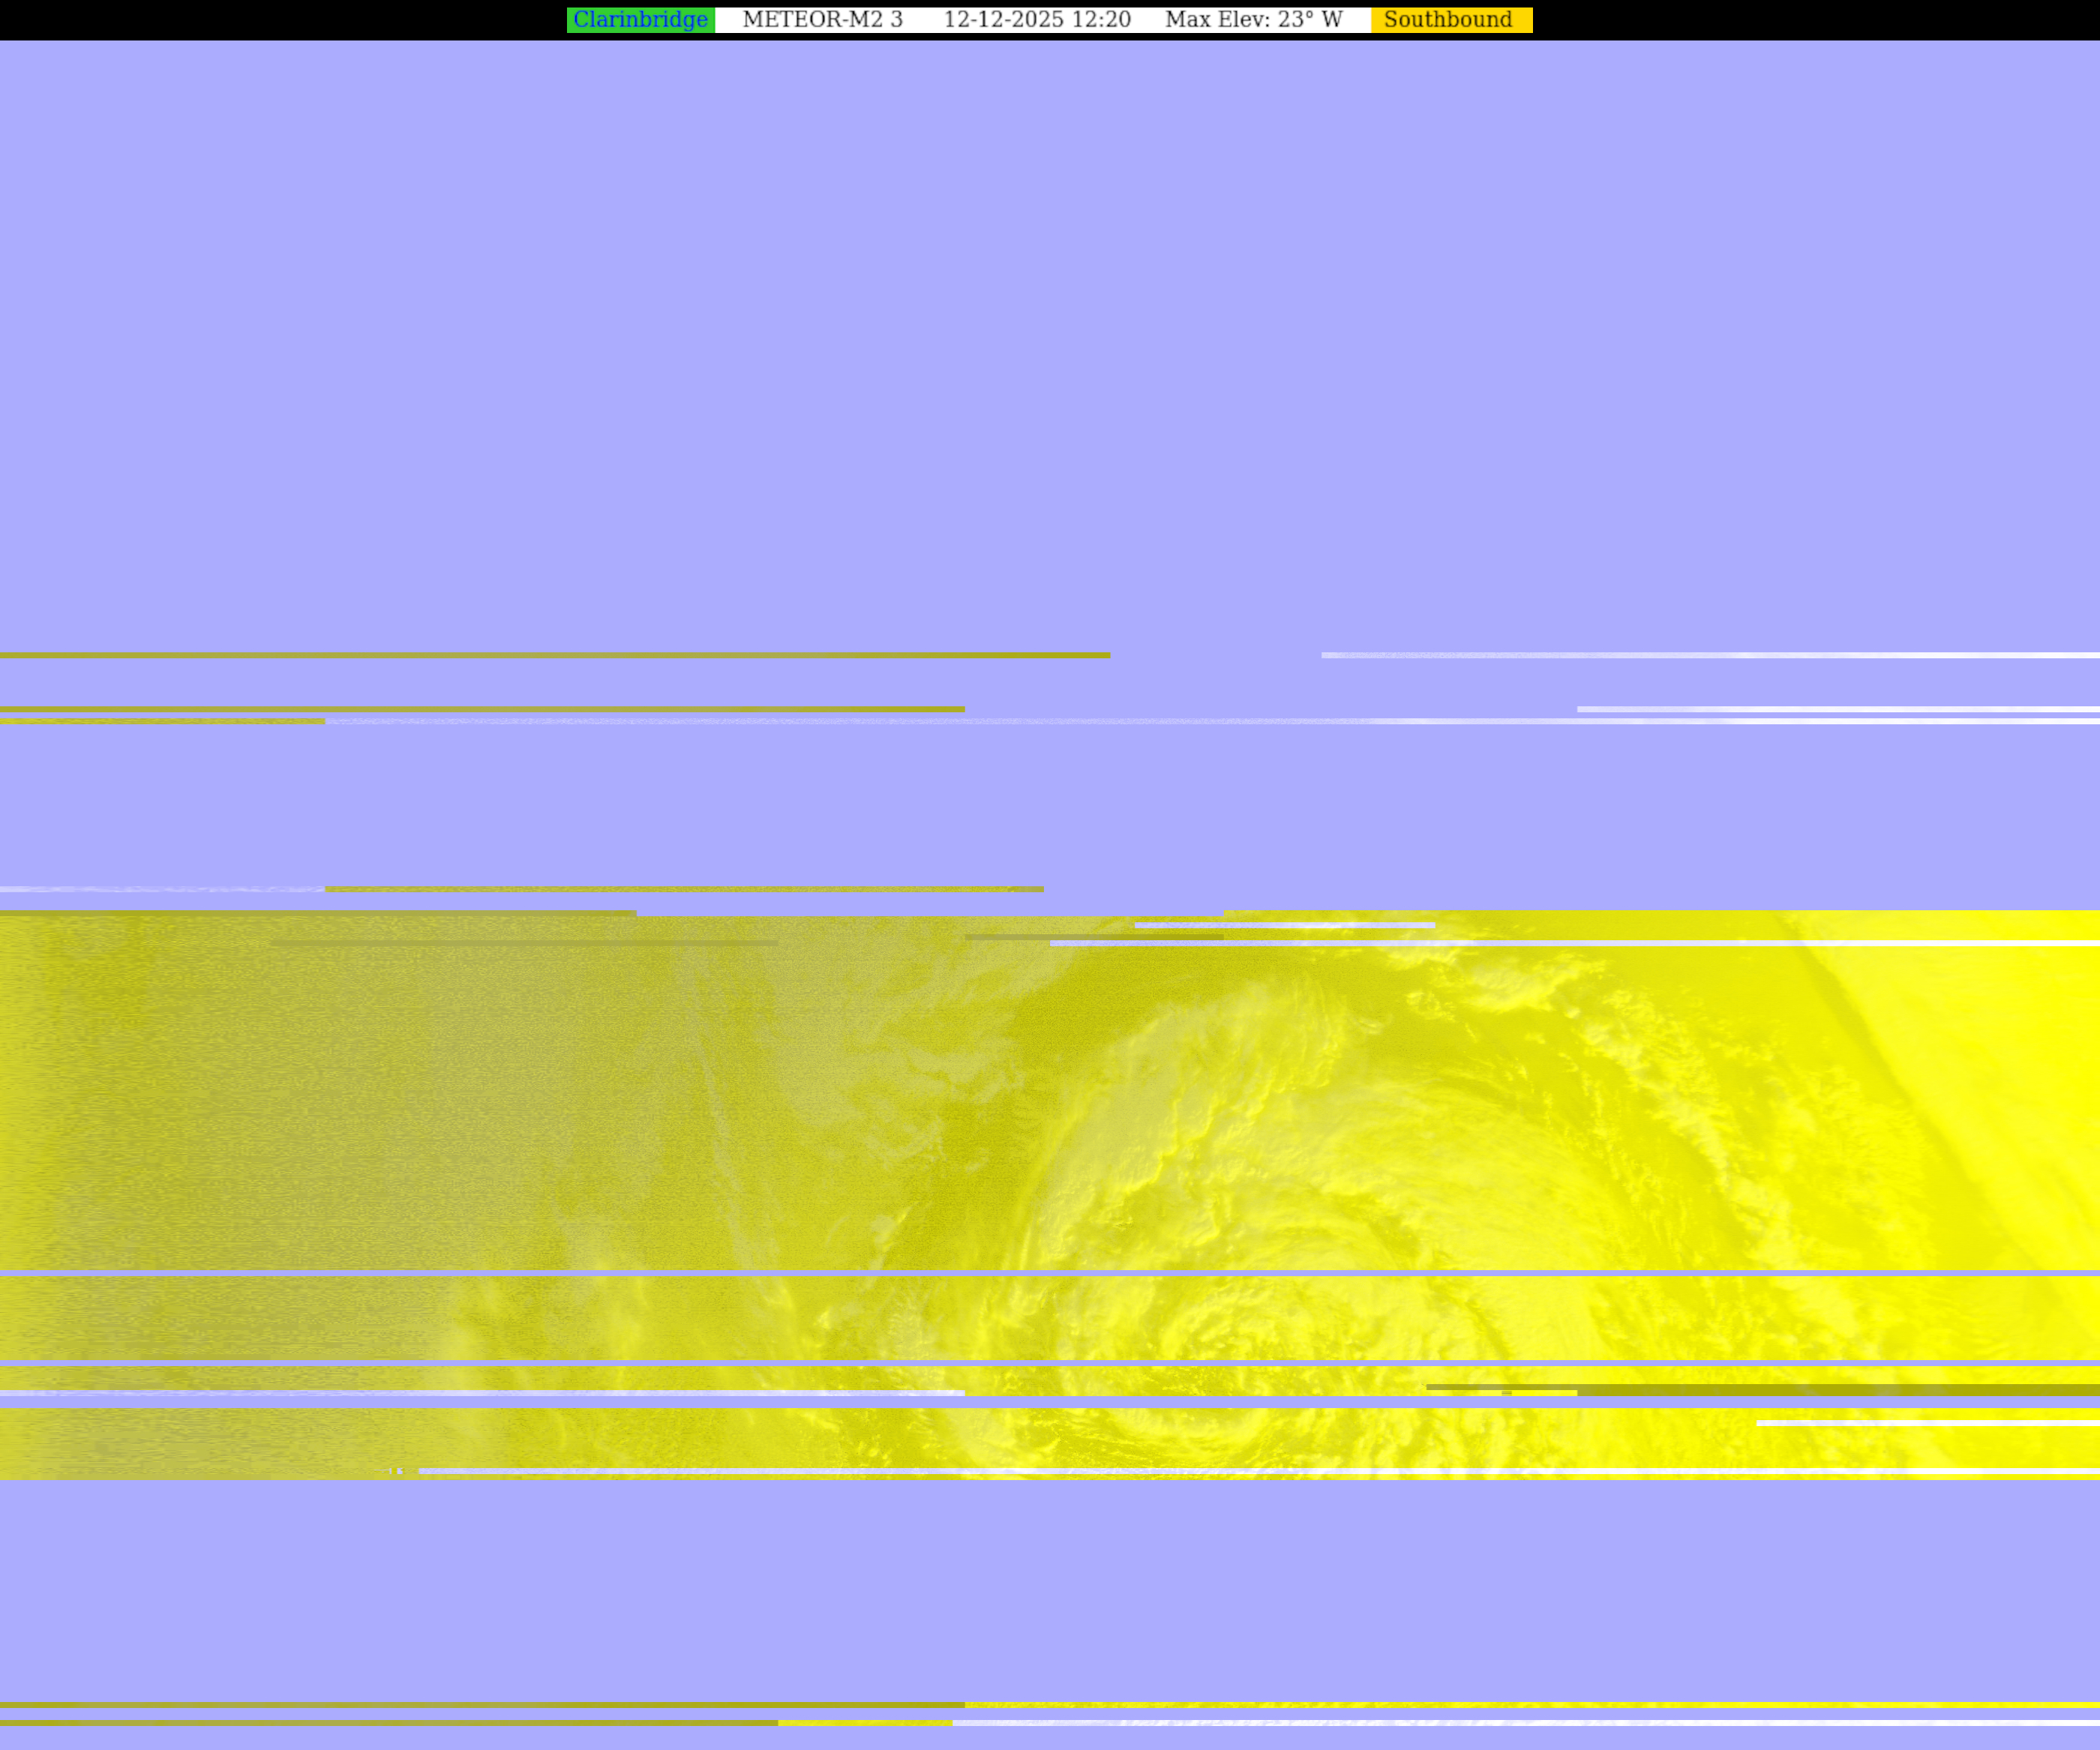2100x1750 pixels.
Task: Click the dark olive stripe at the image's right edge
Action: [1850, 1390]
